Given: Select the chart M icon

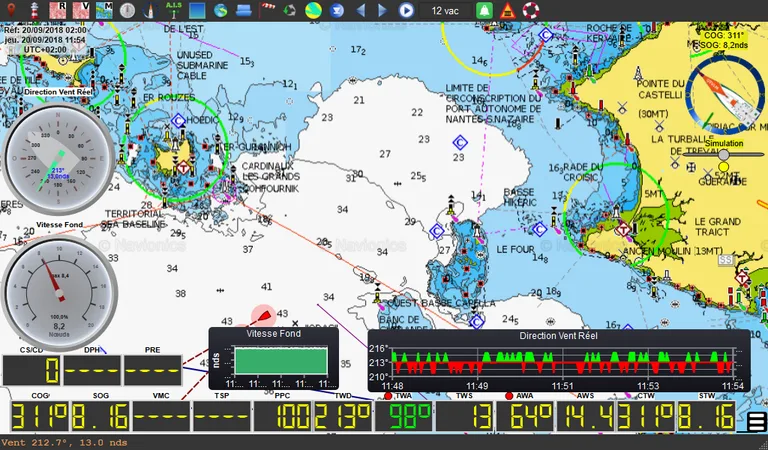Looking at the screenshot, I should point(104,10).
